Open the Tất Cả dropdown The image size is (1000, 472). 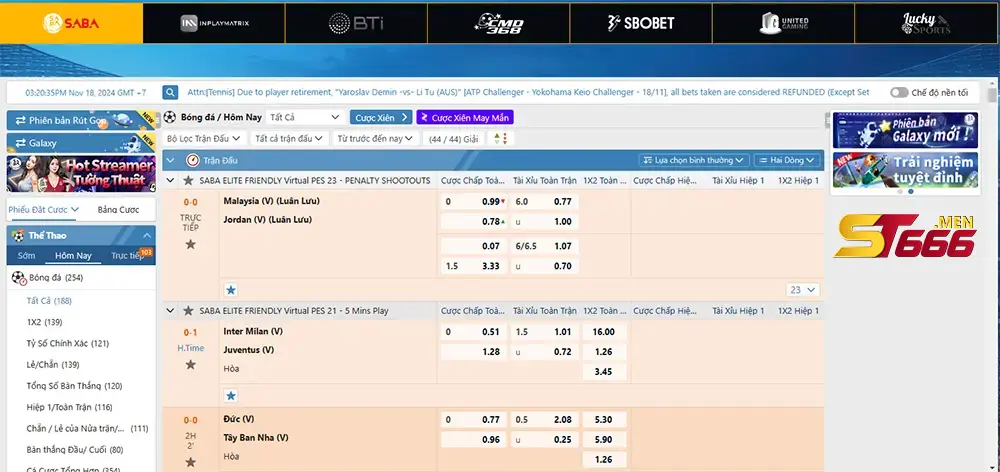(x=304, y=117)
